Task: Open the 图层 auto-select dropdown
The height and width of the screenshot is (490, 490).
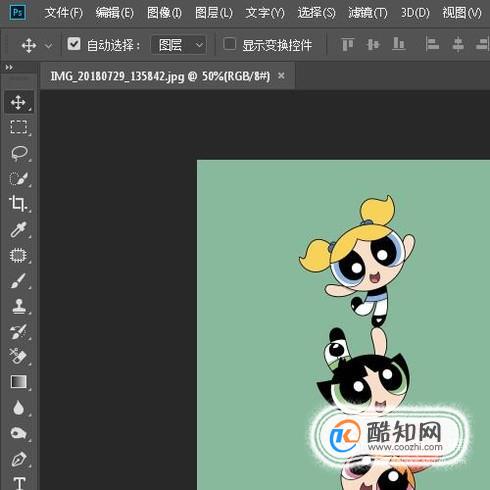Action: tap(179, 45)
